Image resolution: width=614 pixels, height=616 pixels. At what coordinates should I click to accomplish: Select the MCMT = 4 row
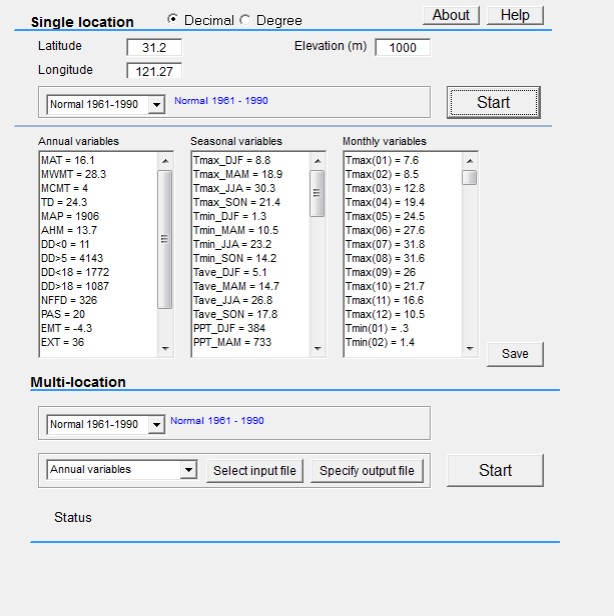(99, 188)
